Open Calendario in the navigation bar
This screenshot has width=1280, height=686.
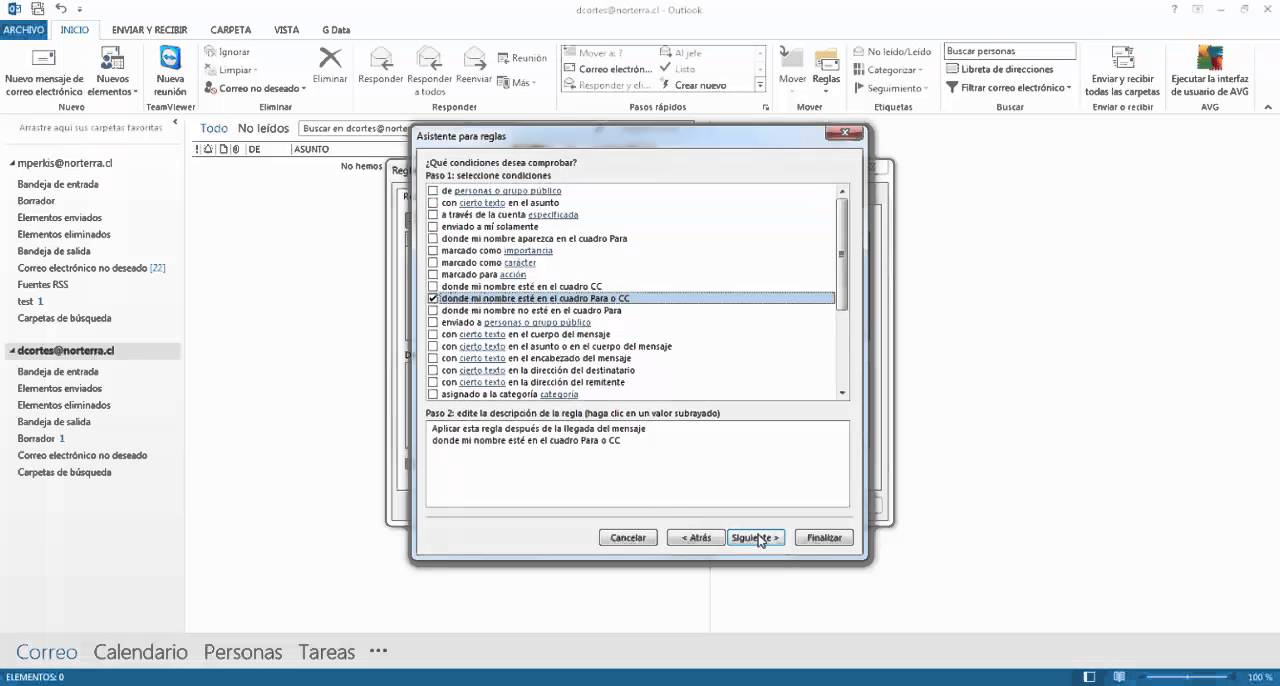(x=141, y=652)
